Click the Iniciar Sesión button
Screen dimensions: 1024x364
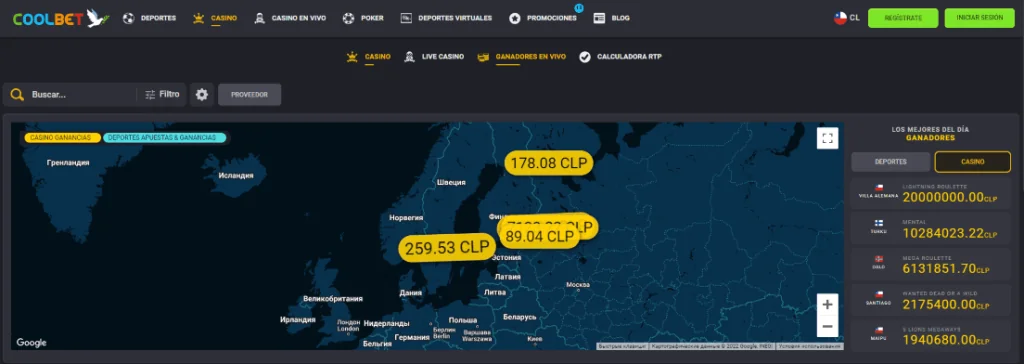pos(980,18)
